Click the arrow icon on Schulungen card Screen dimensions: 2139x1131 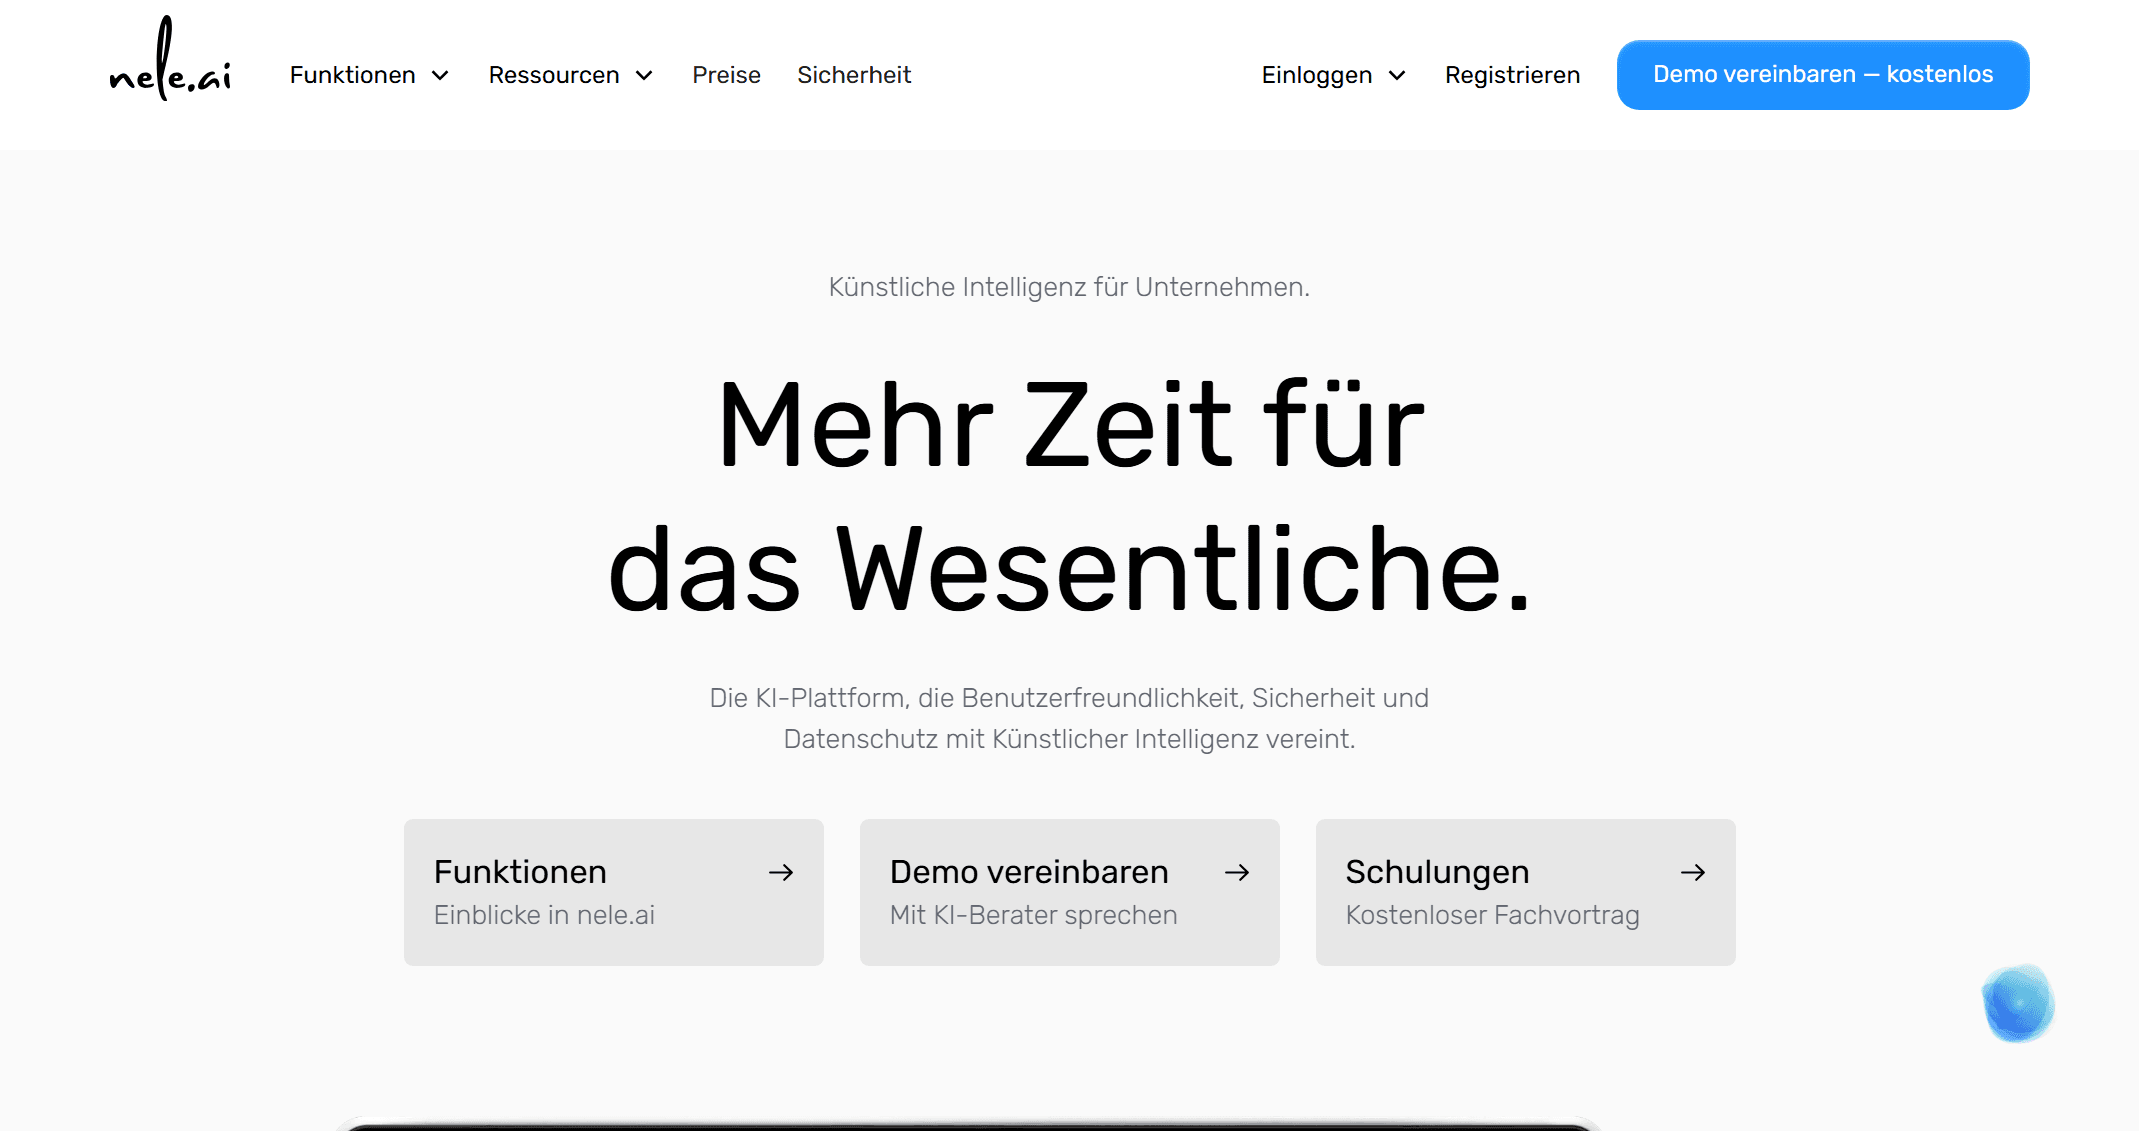(1693, 873)
